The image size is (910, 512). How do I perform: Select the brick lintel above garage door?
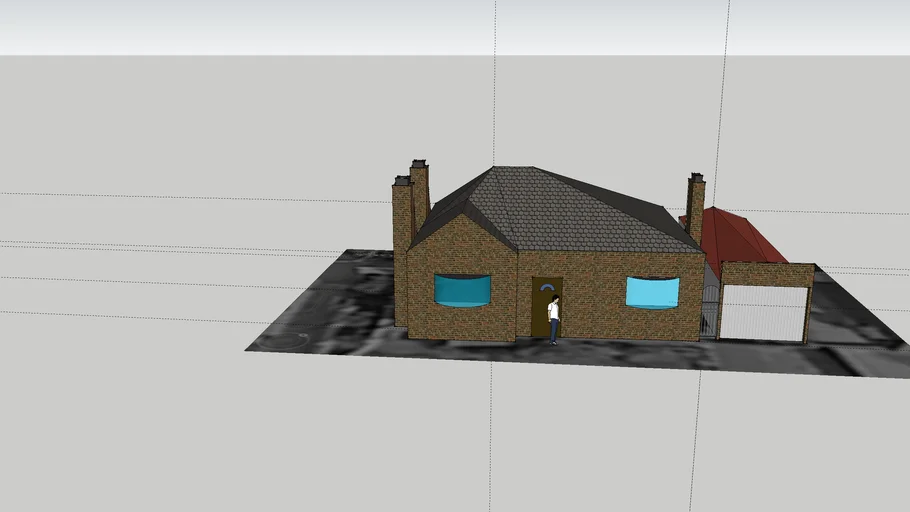[x=766, y=274]
